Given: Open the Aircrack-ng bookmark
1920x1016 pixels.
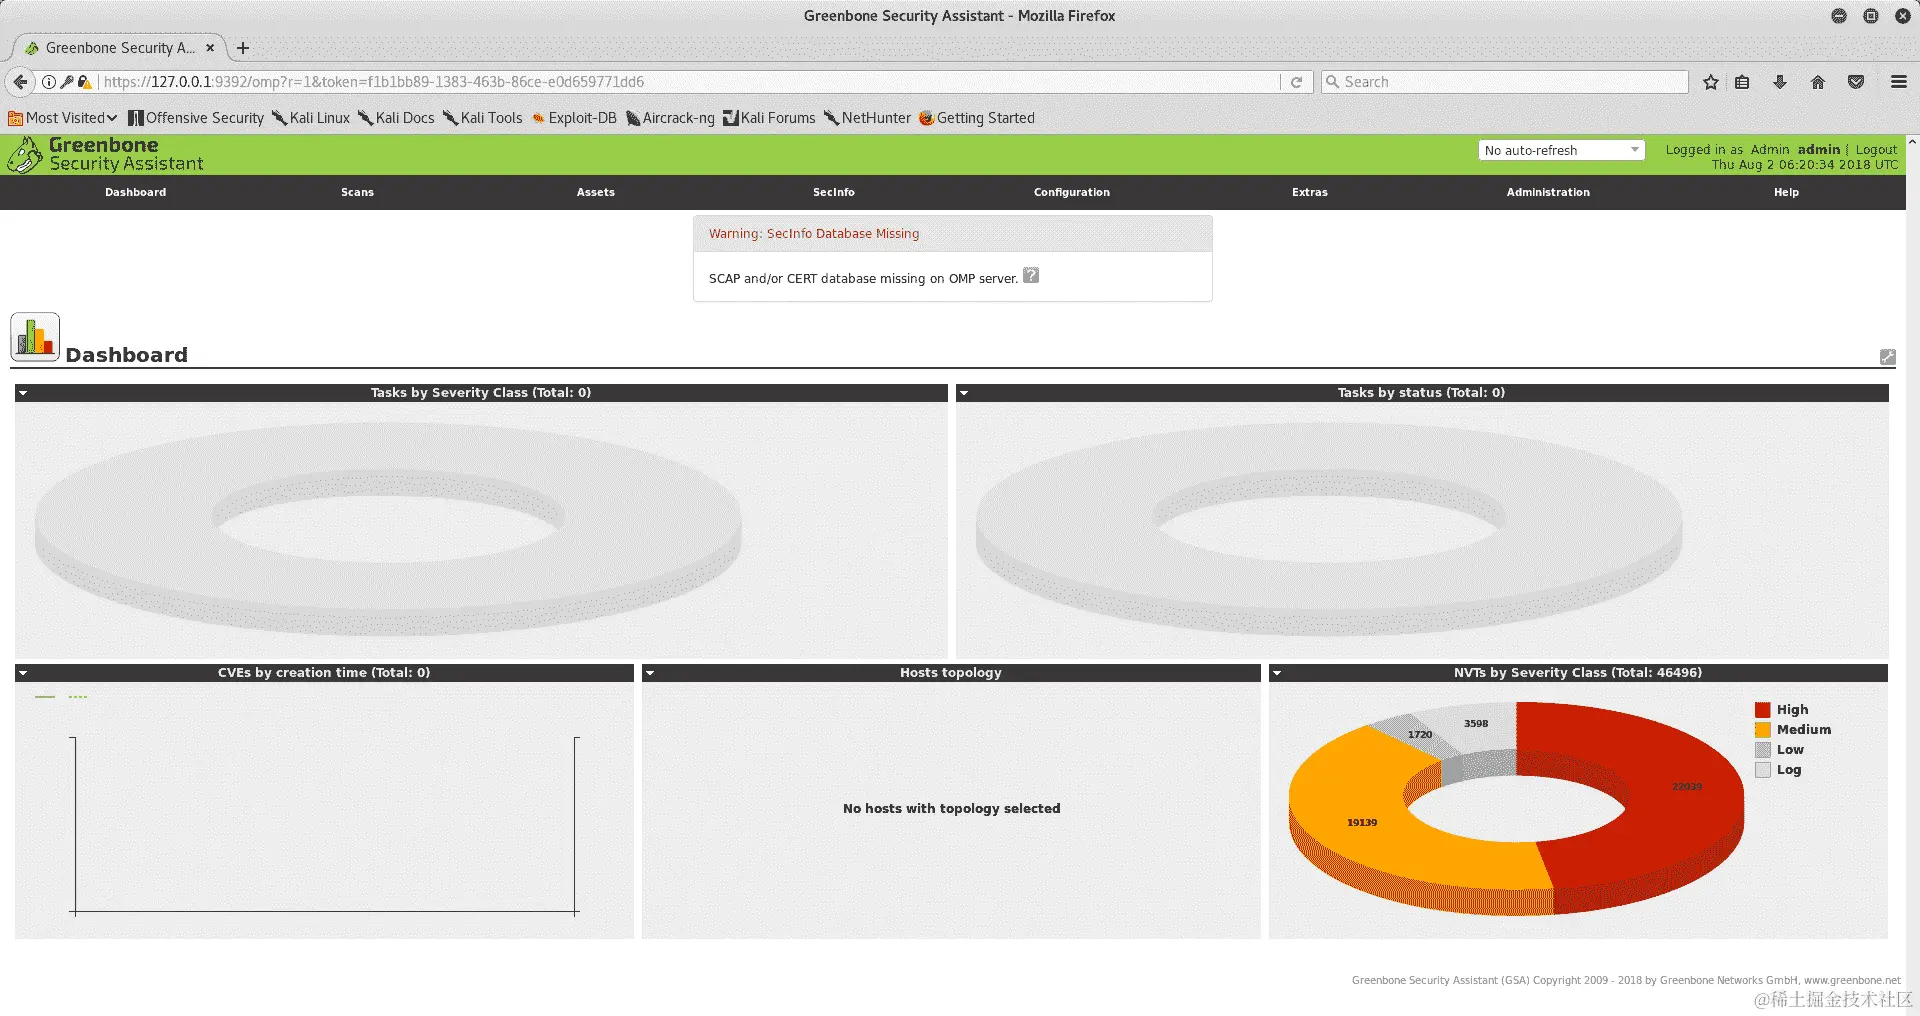Looking at the screenshot, I should [670, 118].
